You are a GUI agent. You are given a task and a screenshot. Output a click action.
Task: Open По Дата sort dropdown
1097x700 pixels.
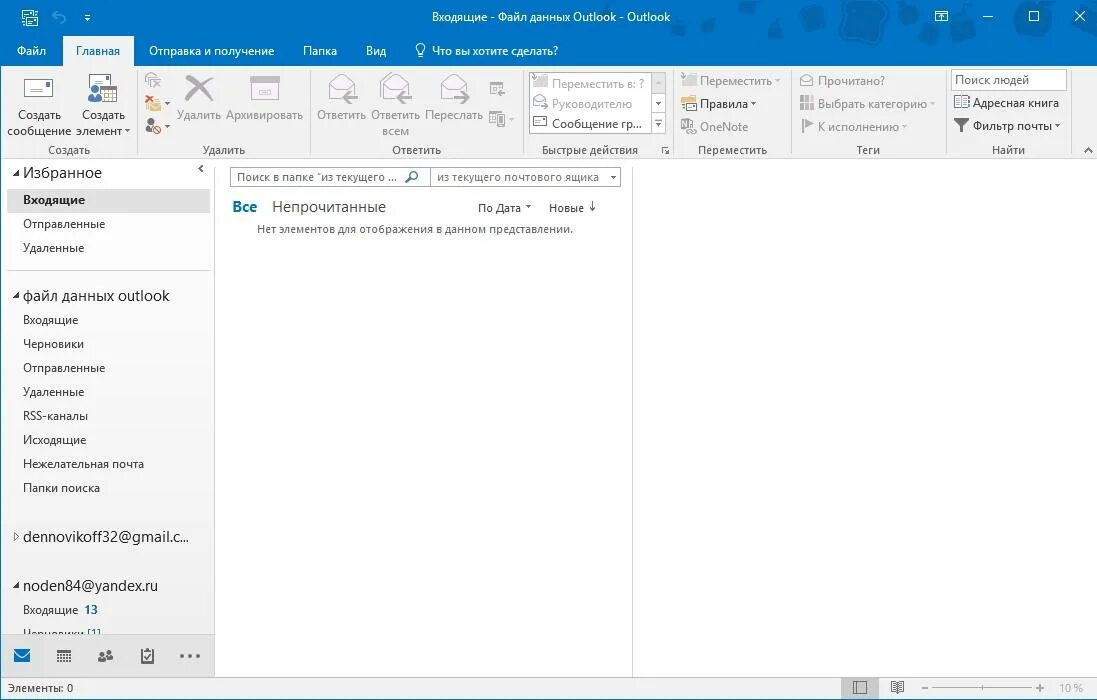504,208
